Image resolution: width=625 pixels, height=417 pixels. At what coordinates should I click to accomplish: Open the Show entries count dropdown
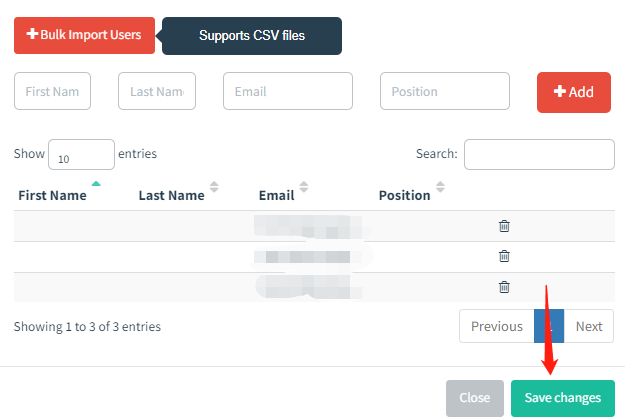(81, 154)
